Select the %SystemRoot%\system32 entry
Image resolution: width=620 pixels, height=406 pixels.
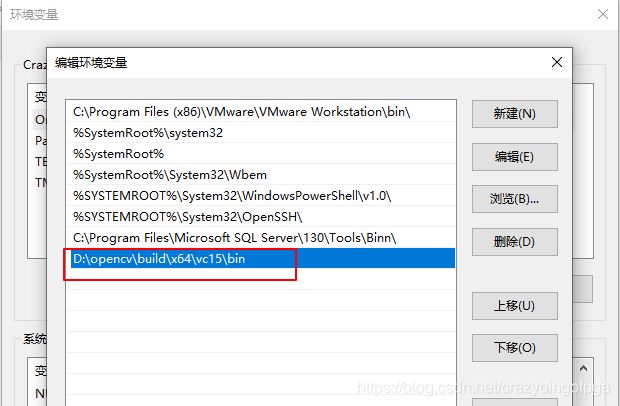click(261, 133)
